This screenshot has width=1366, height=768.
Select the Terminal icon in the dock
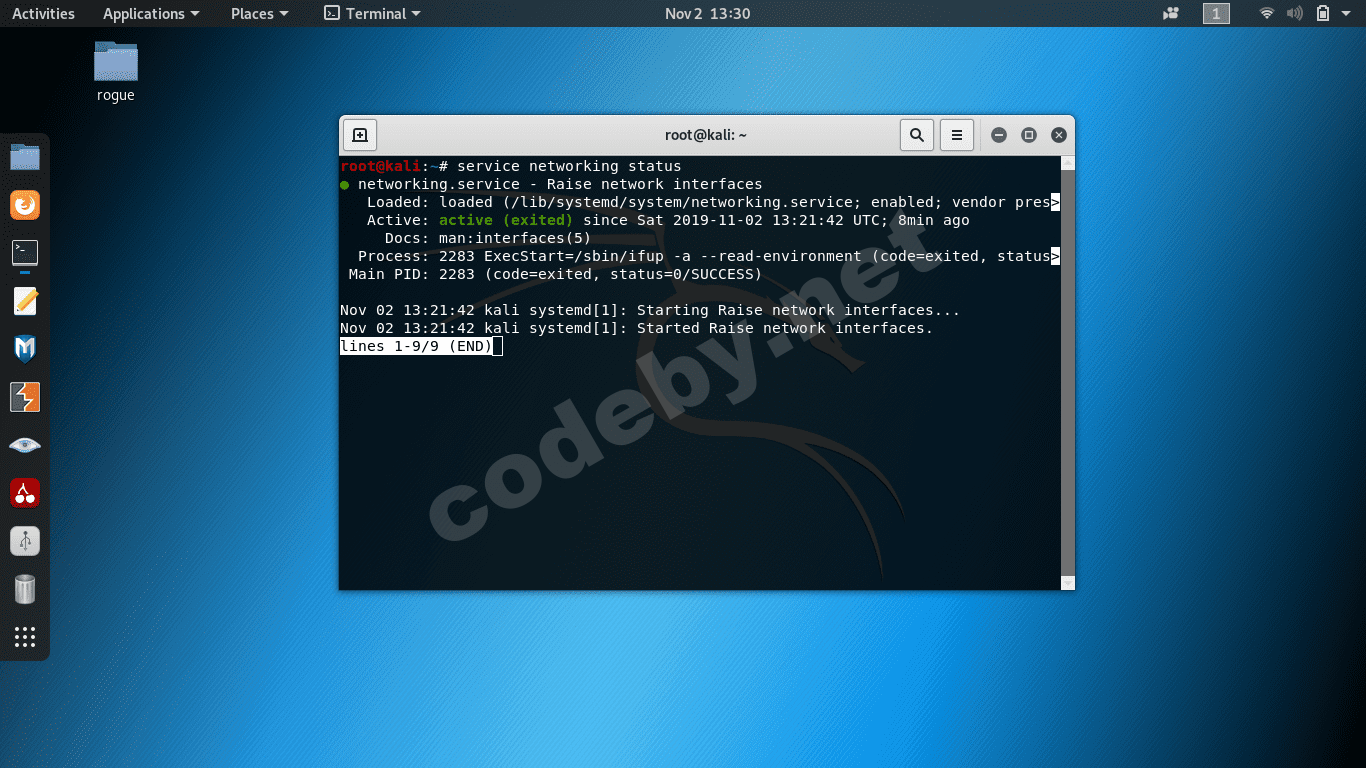click(25, 253)
